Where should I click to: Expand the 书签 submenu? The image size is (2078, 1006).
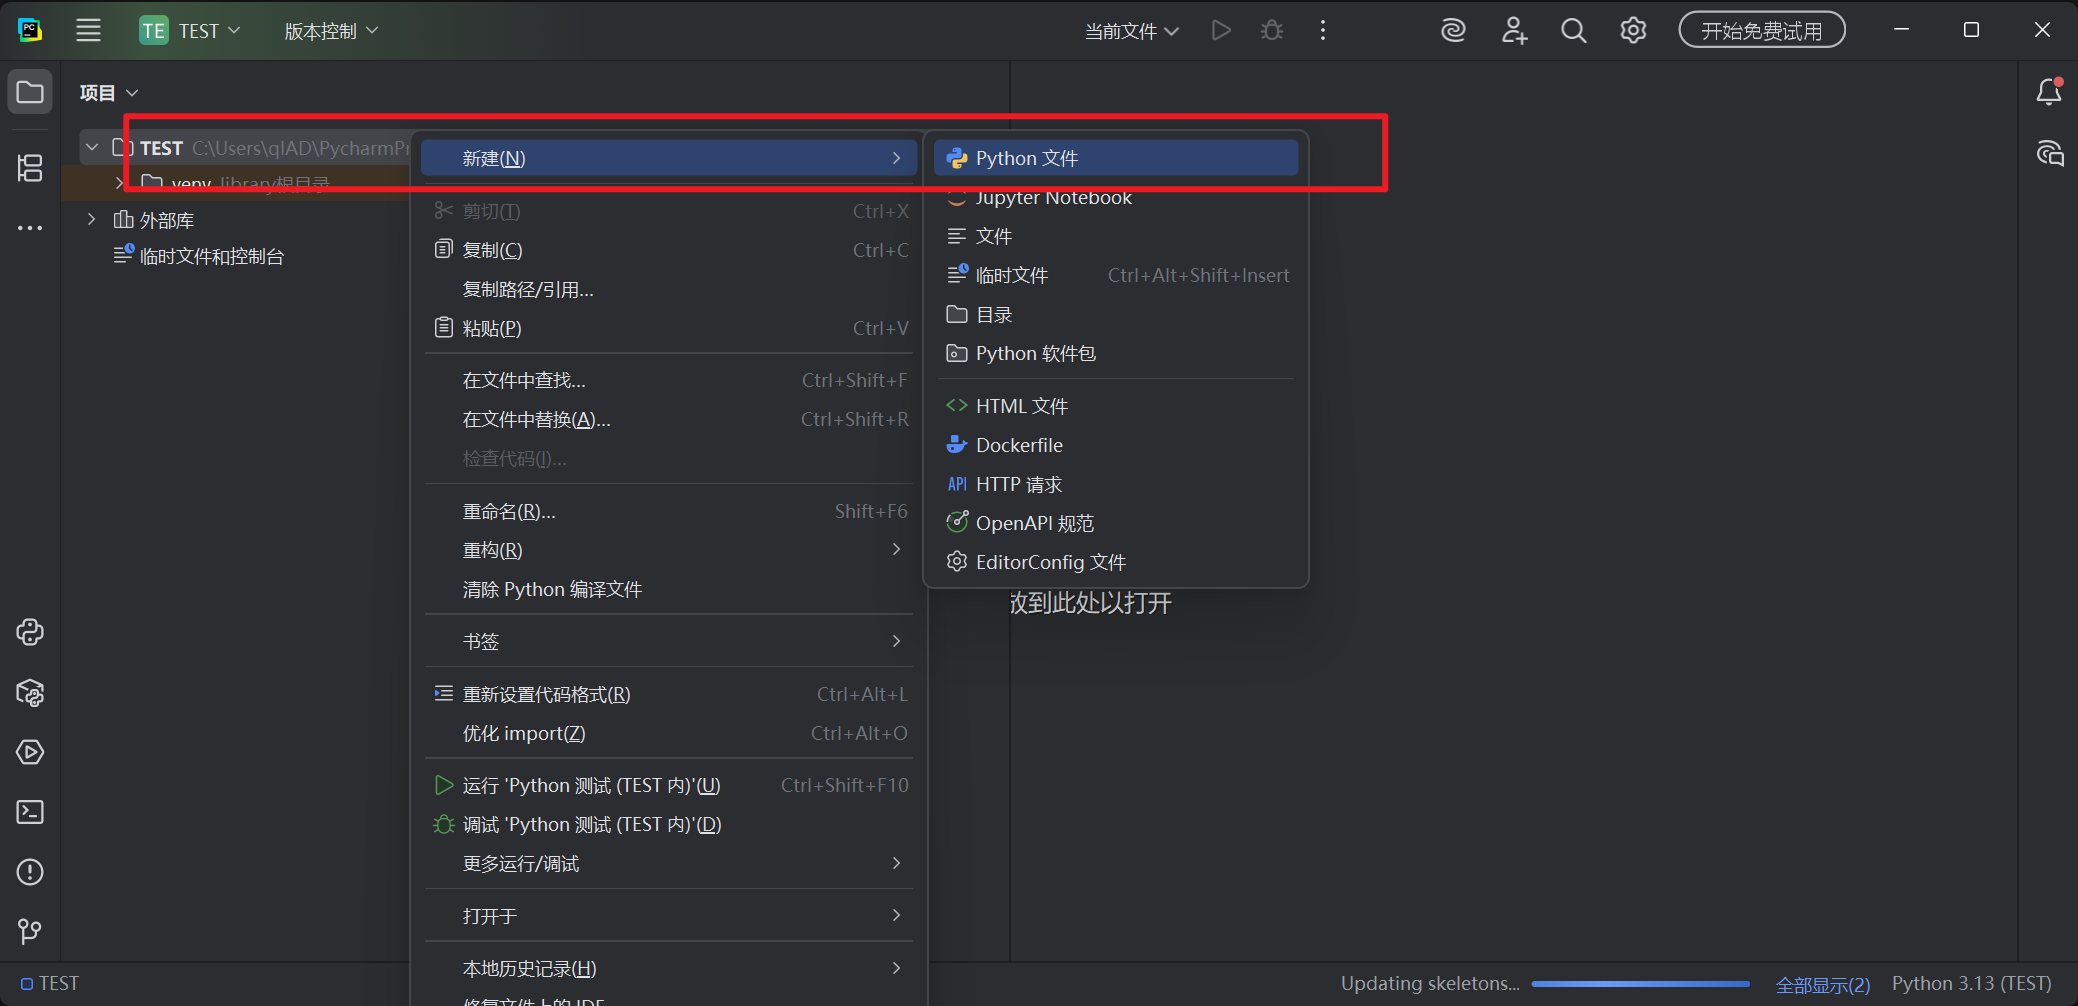point(668,641)
